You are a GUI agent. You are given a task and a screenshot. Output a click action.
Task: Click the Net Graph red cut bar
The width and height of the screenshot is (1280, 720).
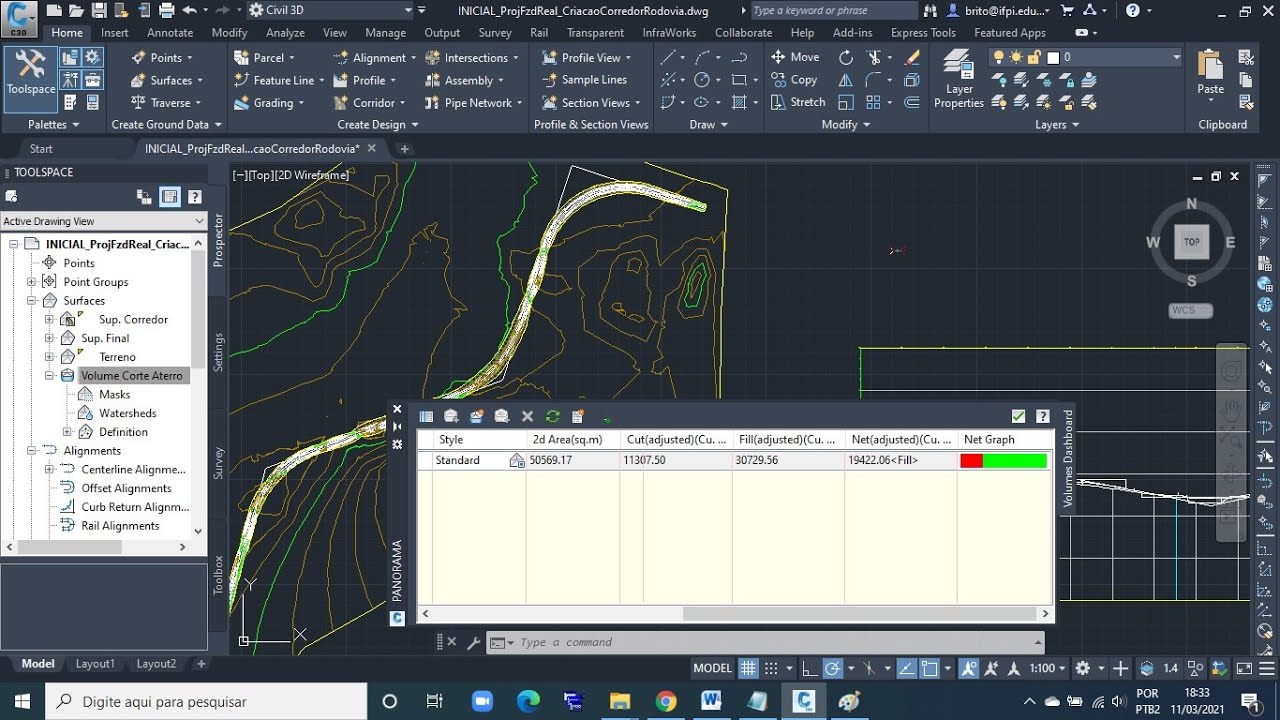(x=971, y=461)
